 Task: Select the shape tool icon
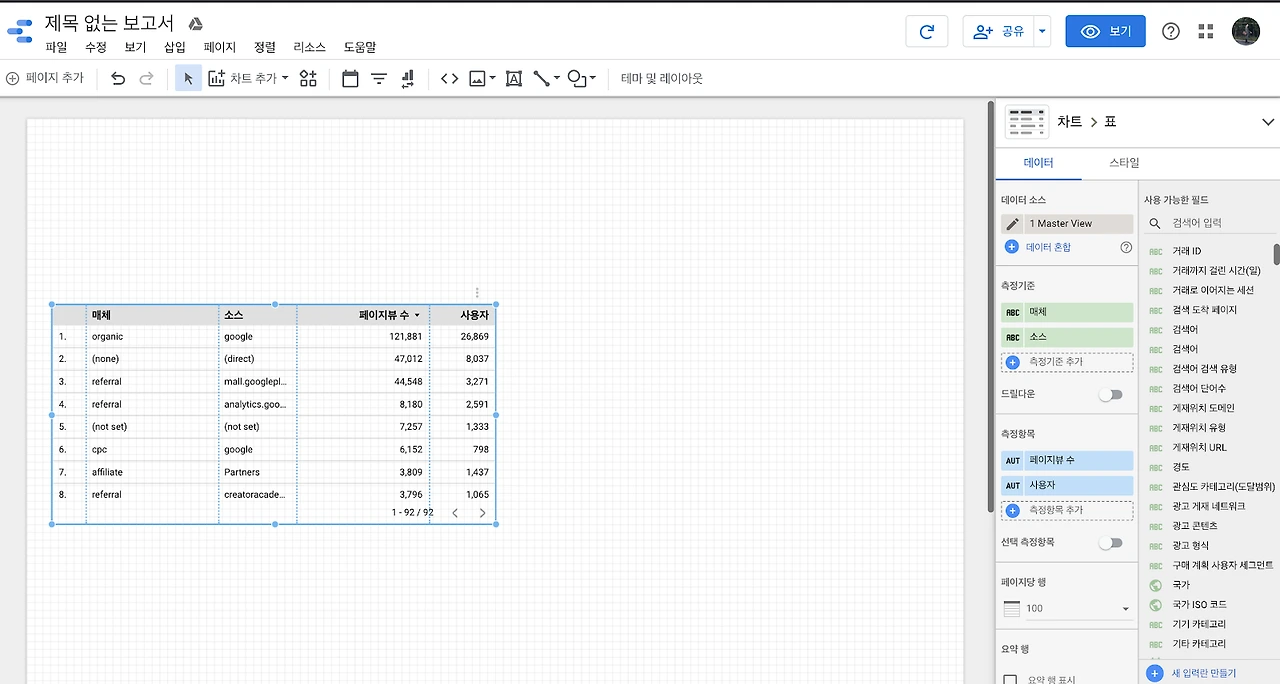click(x=576, y=78)
